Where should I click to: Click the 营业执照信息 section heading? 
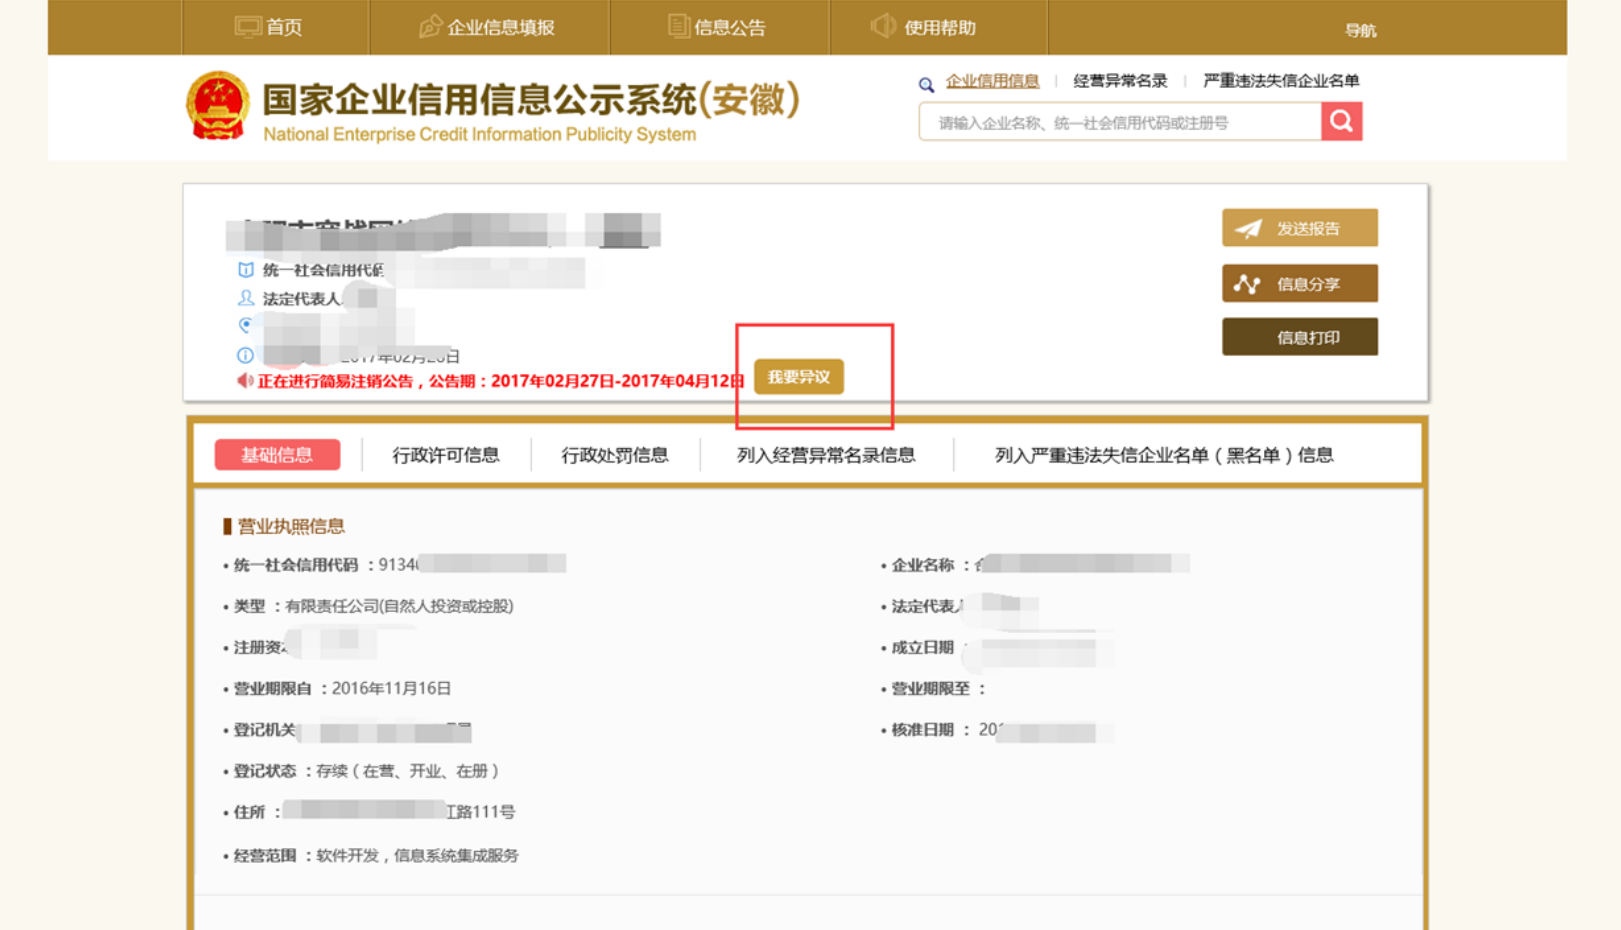(290, 526)
